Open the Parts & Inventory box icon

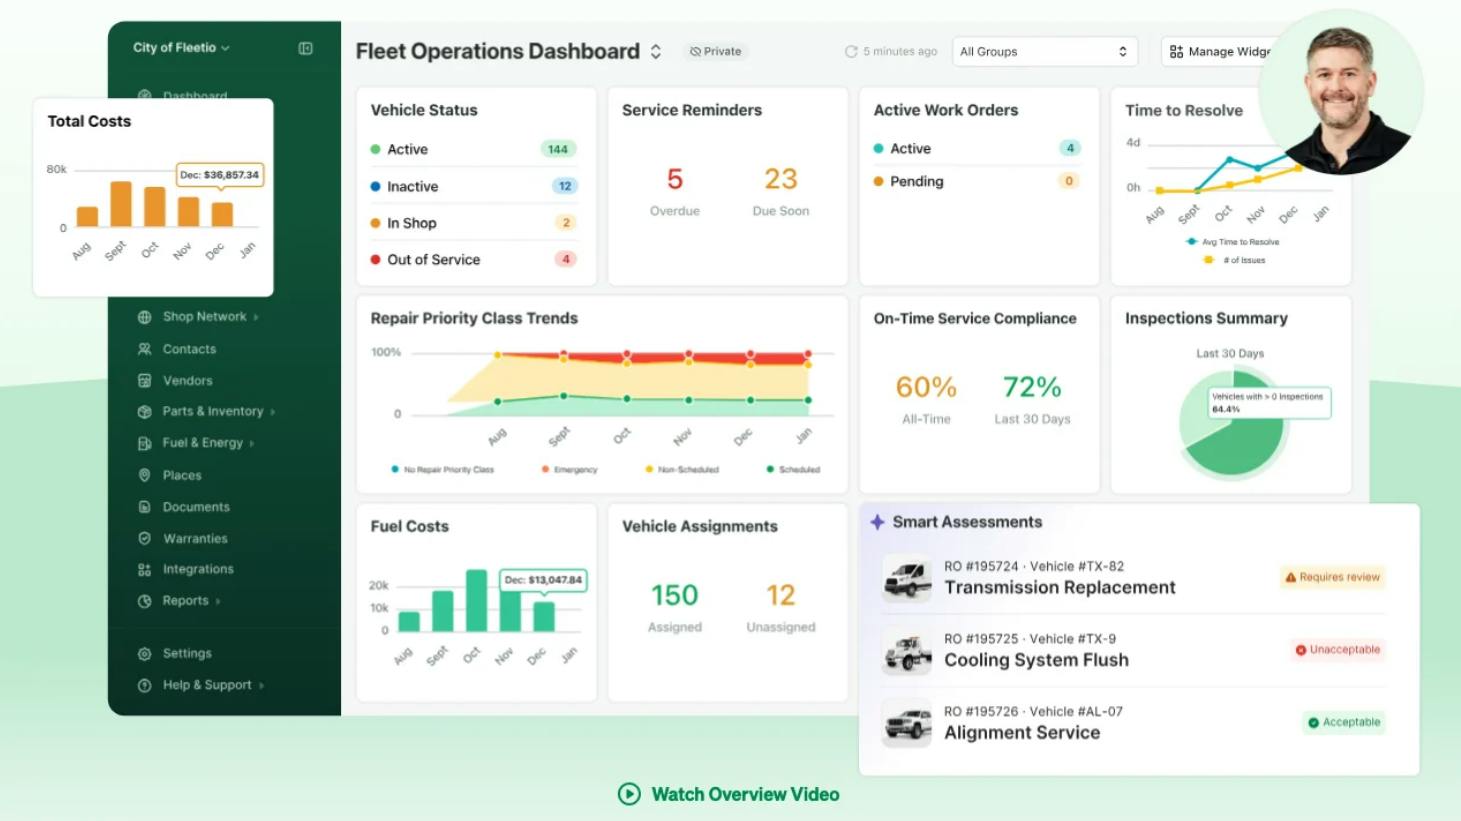click(x=144, y=412)
